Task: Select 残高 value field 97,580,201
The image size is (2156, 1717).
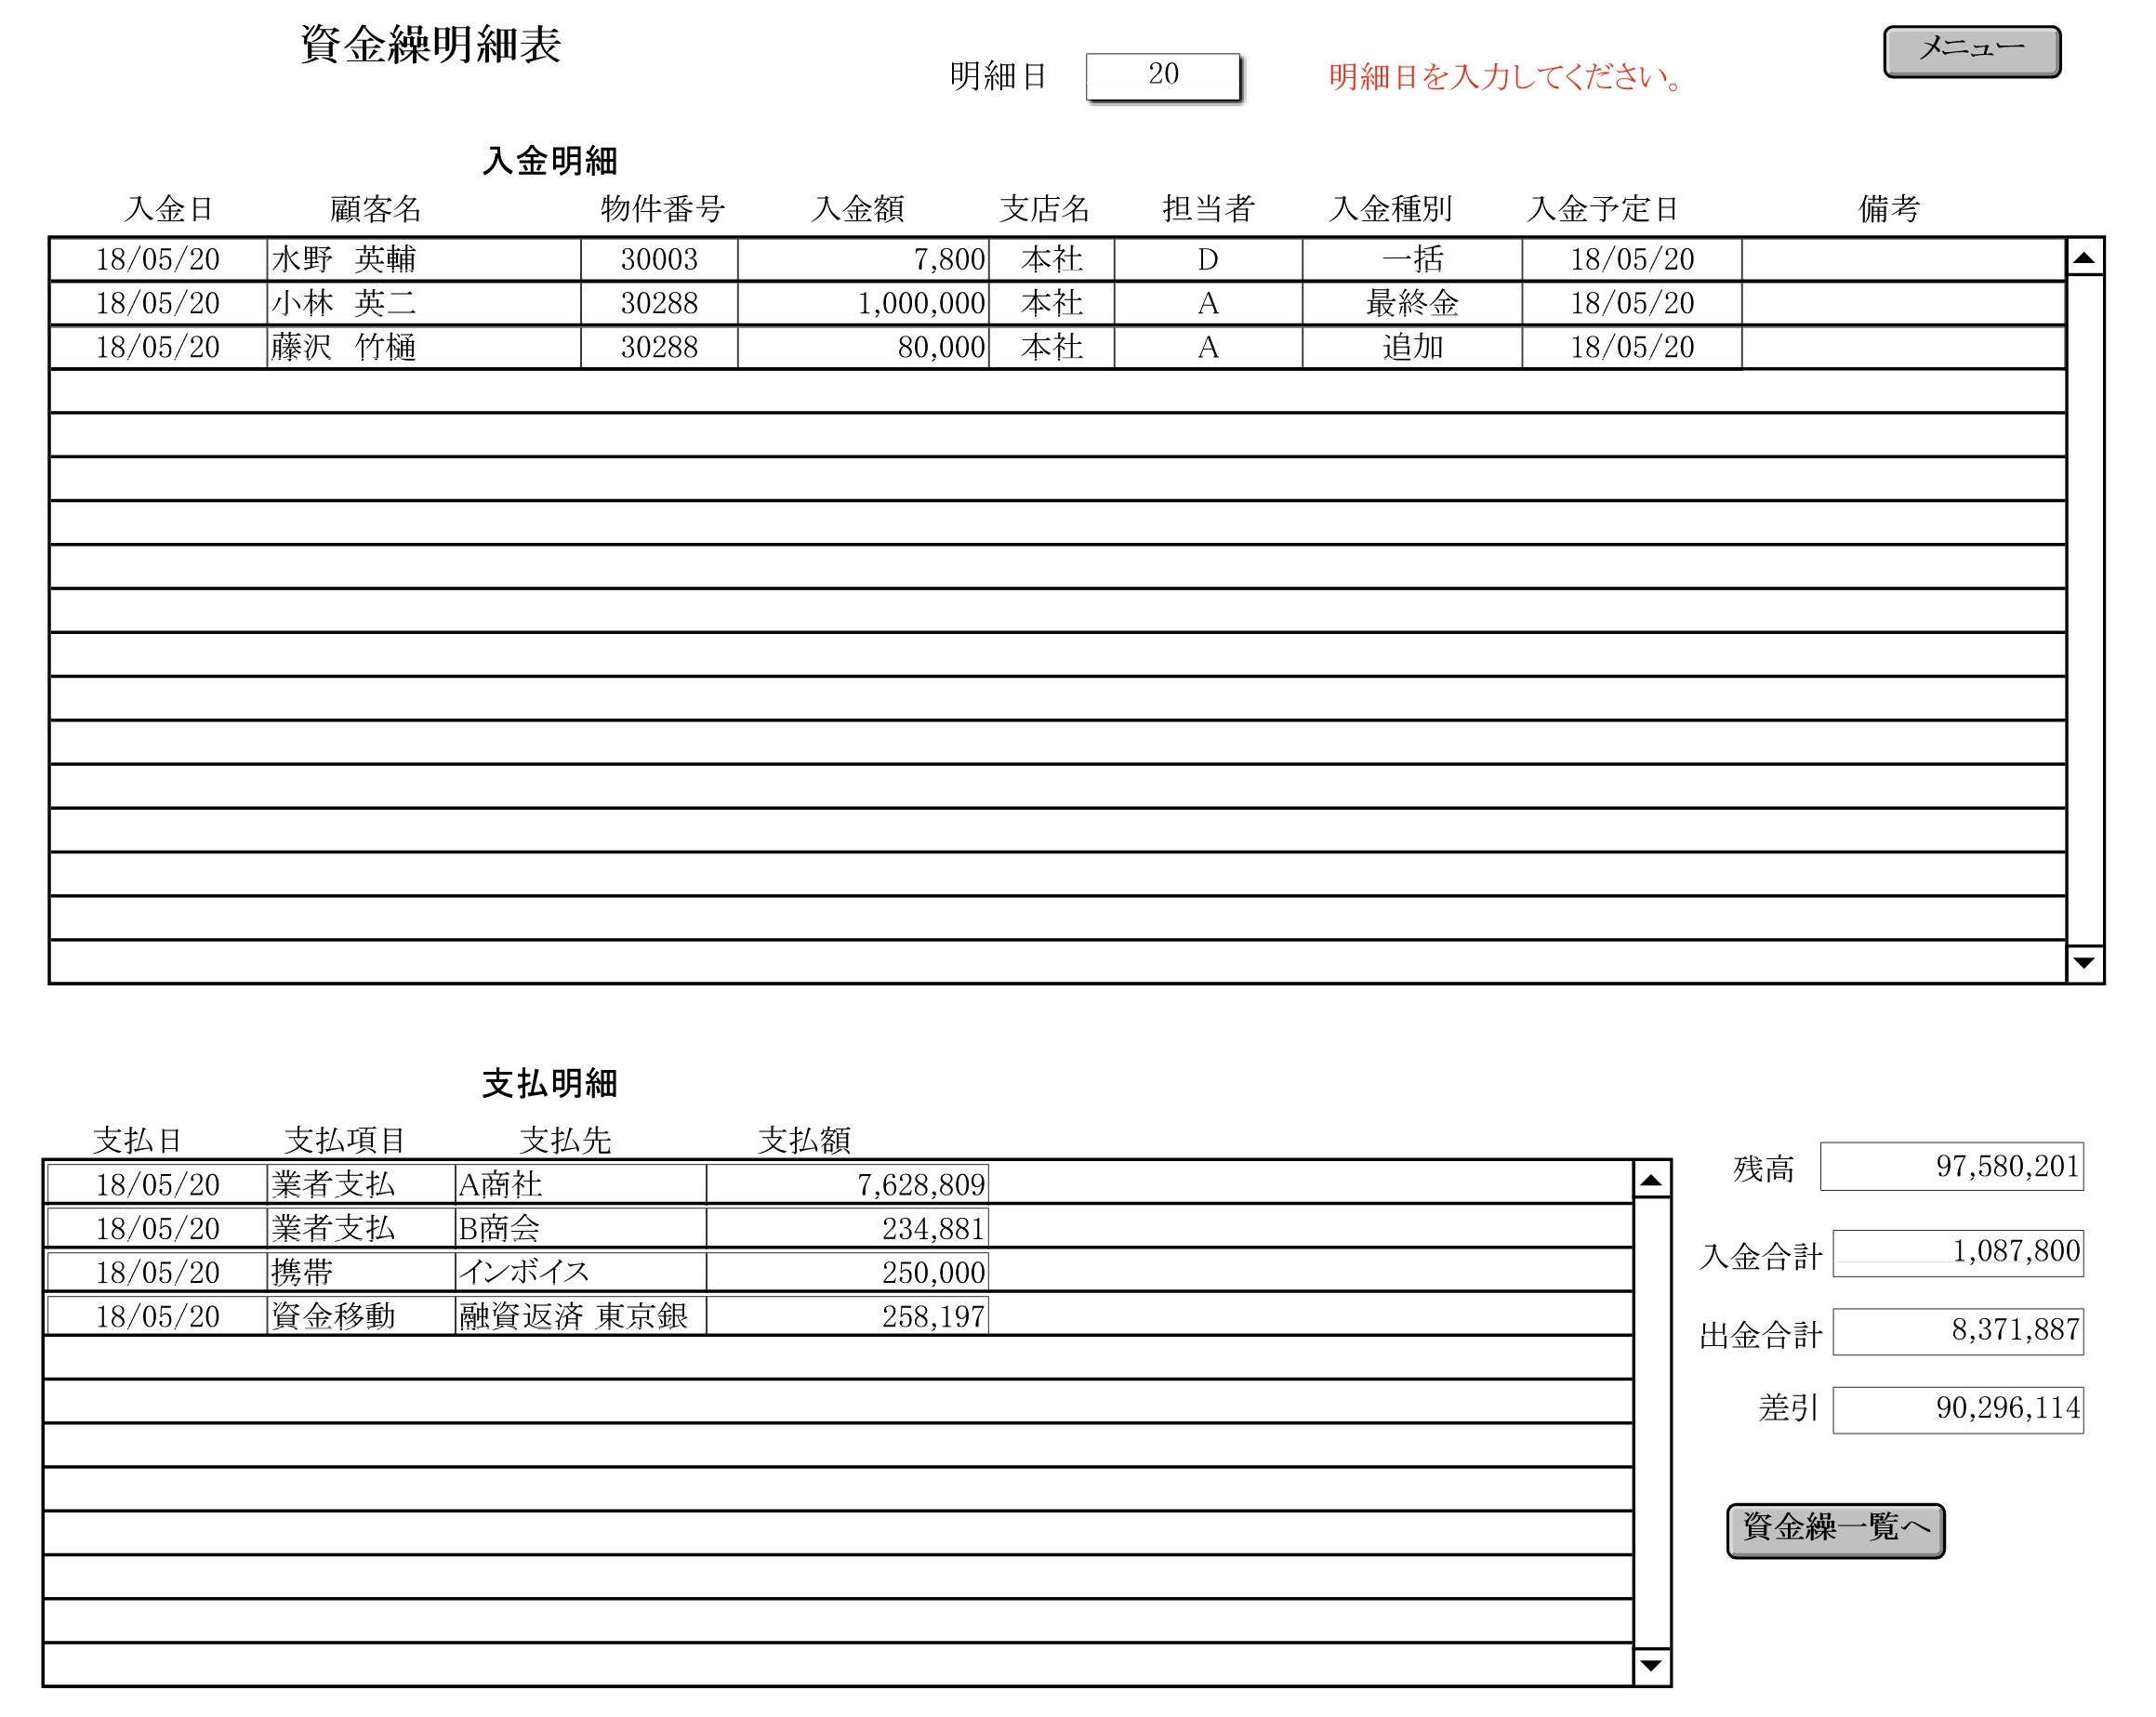Action: click(x=1951, y=1166)
